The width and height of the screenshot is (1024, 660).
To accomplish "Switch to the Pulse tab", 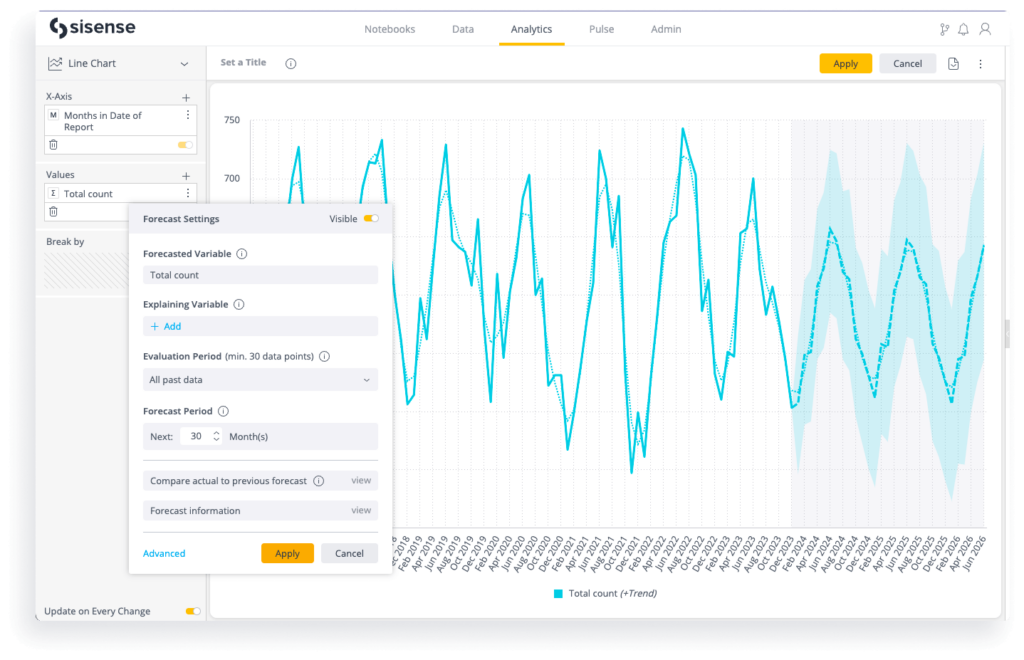I will [x=601, y=29].
